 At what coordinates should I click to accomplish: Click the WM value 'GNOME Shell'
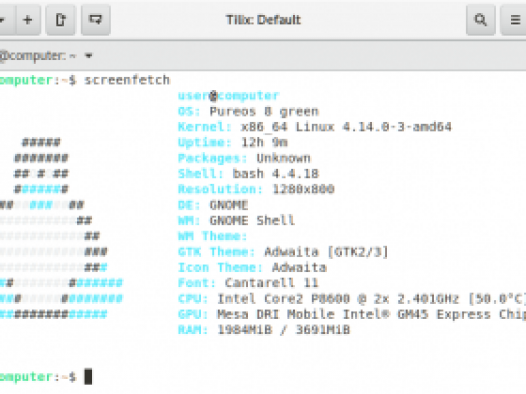click(252, 220)
